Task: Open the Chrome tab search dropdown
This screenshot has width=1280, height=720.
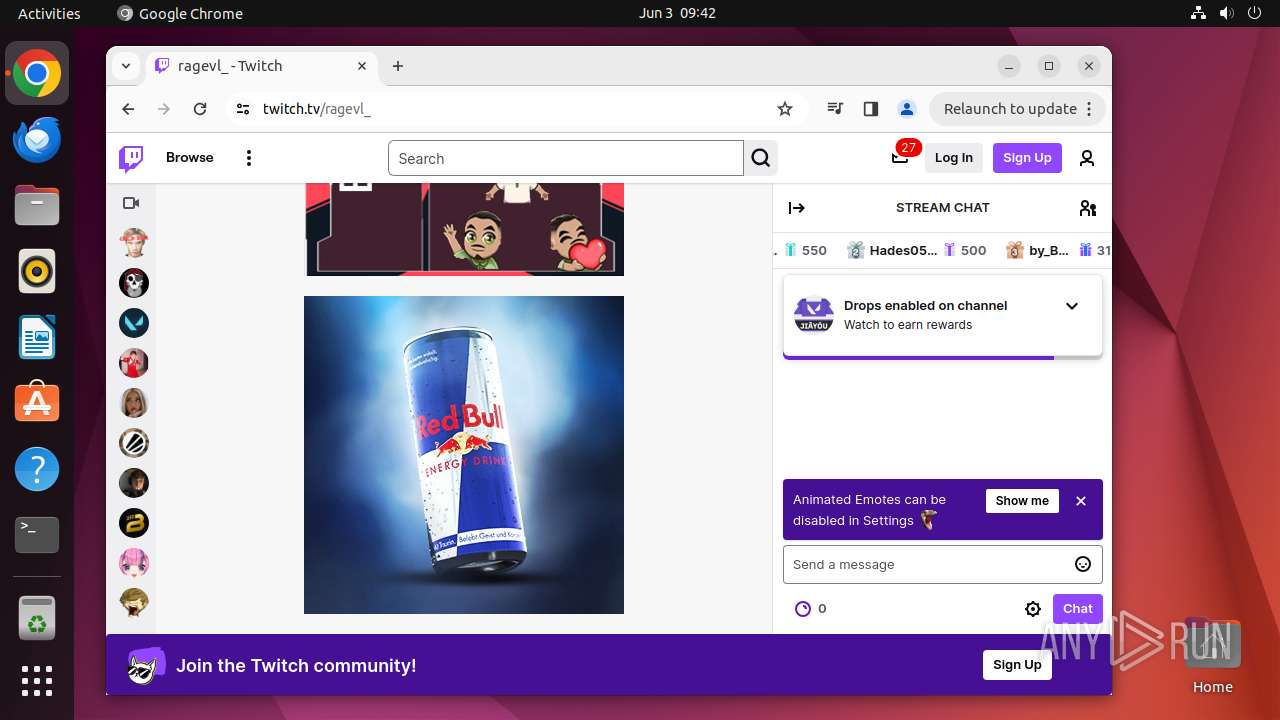Action: (126, 66)
